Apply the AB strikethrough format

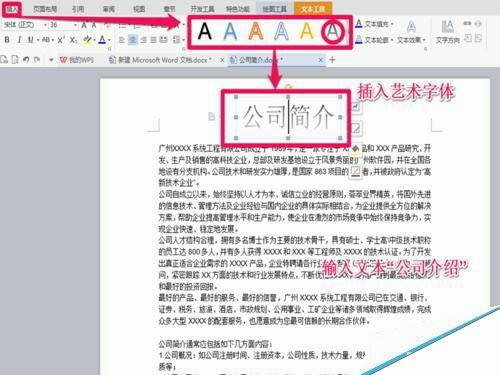click(x=46, y=40)
